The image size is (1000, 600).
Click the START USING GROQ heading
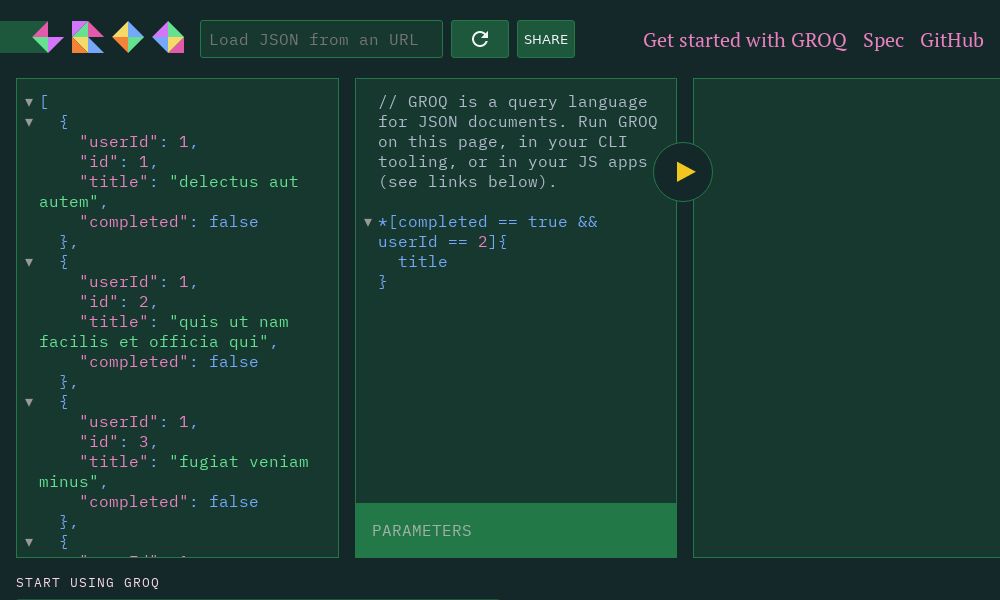click(x=87, y=582)
